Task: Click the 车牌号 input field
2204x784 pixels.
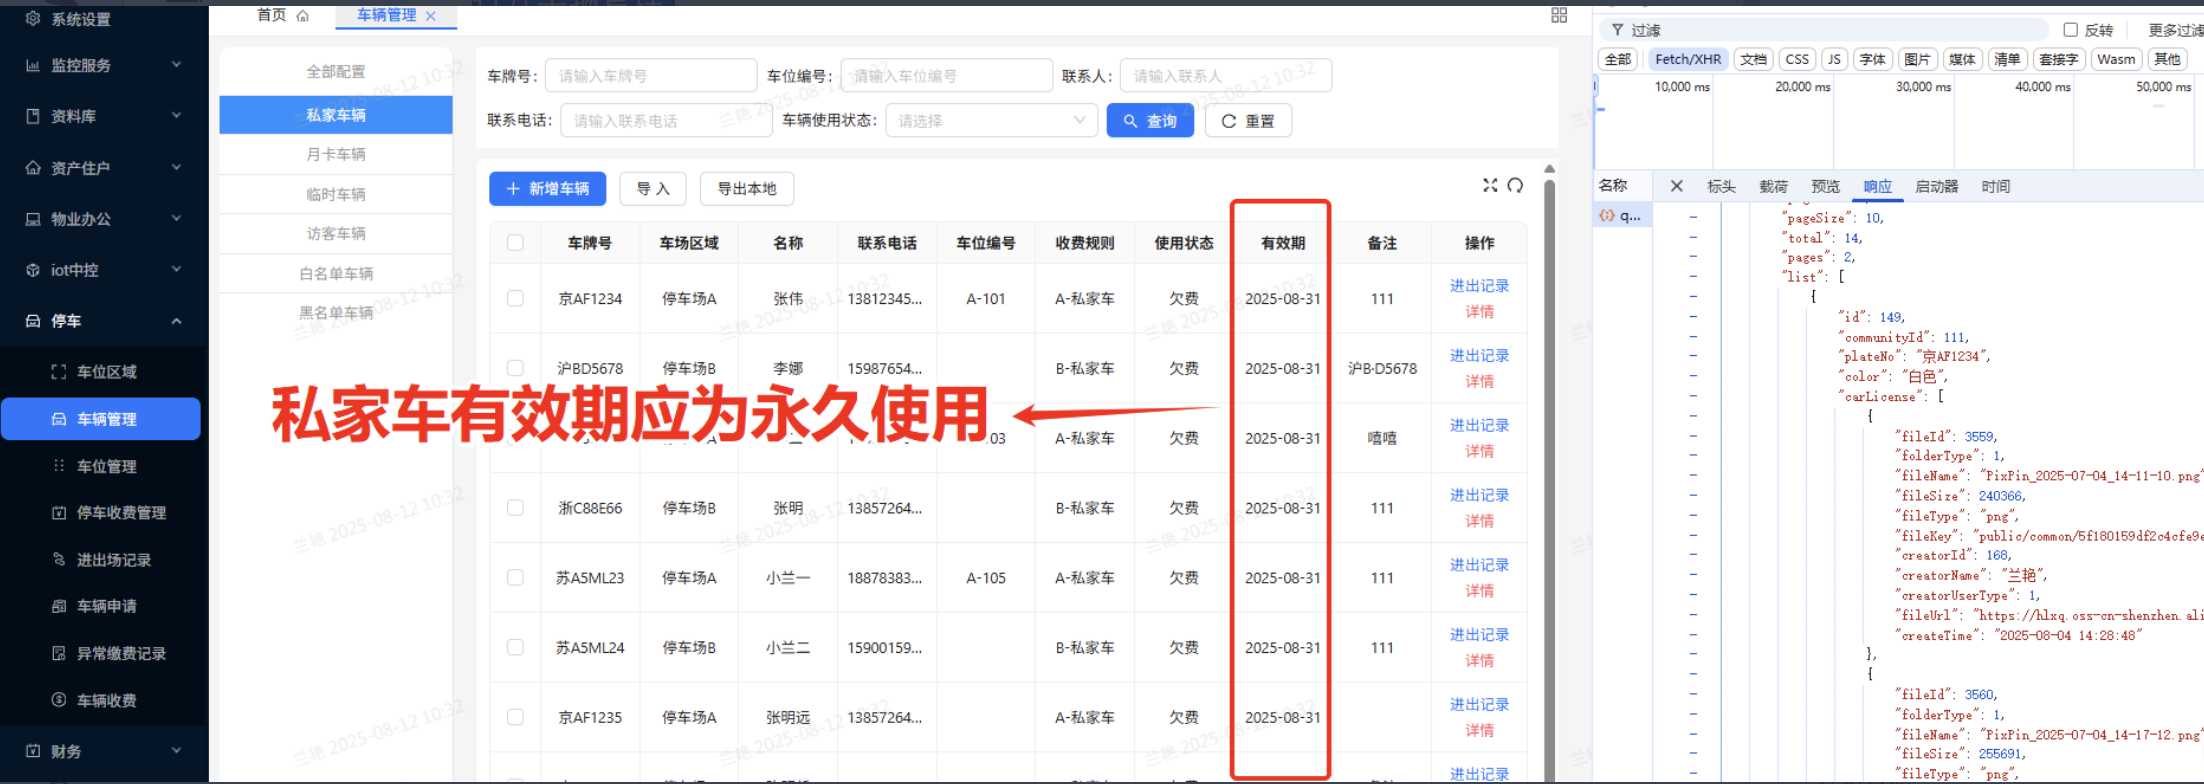Action: [x=650, y=76]
